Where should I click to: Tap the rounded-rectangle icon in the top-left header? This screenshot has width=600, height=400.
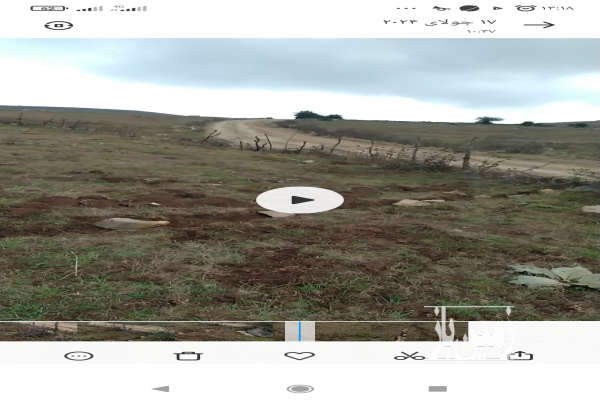(x=59, y=25)
